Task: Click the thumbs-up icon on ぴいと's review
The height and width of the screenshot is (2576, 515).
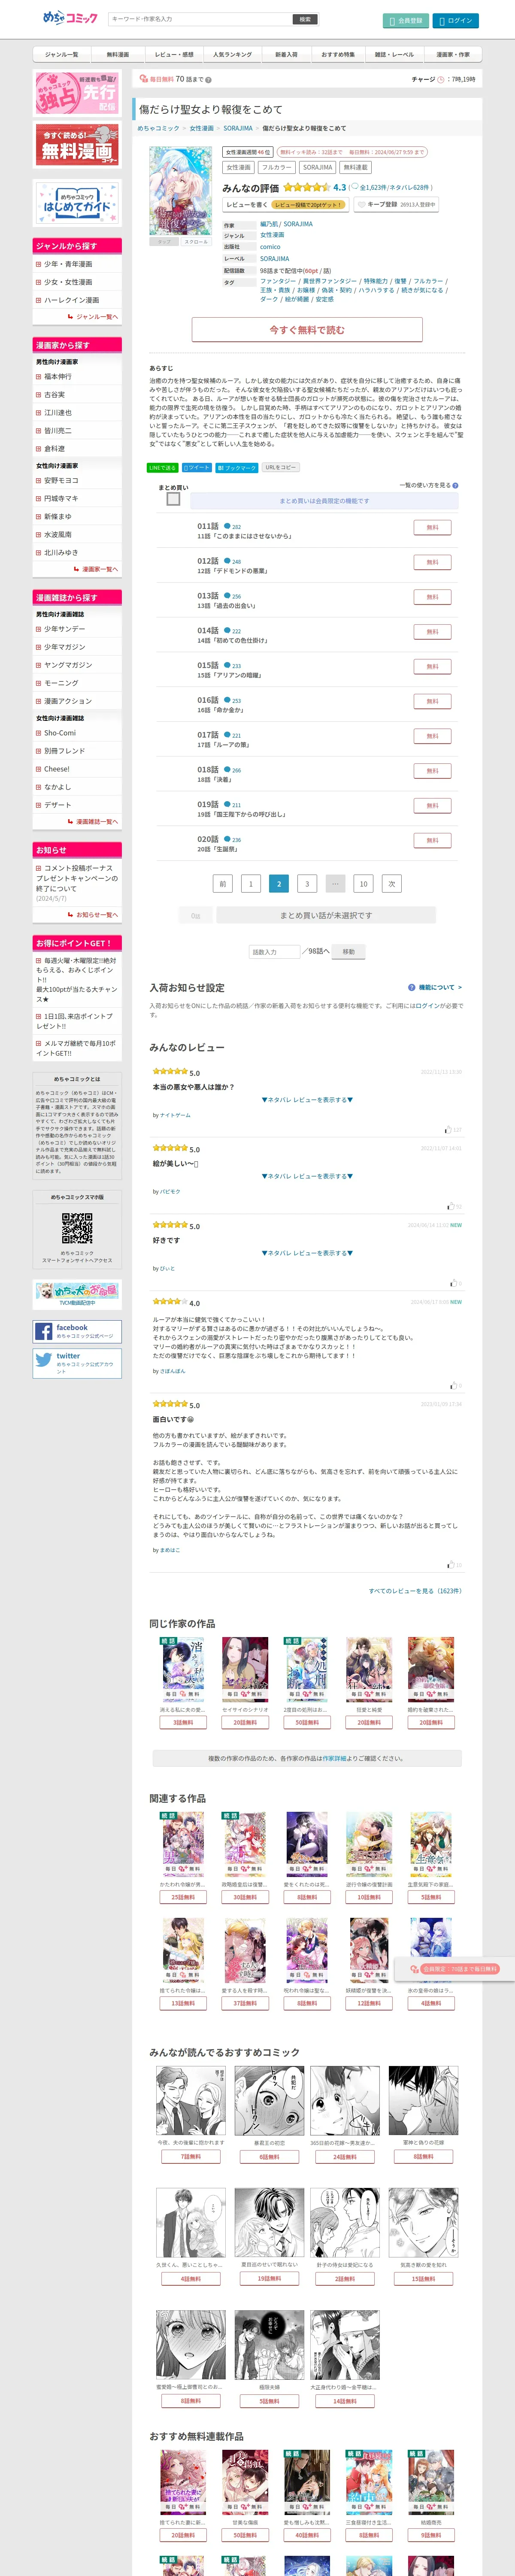Action: 452,1283
